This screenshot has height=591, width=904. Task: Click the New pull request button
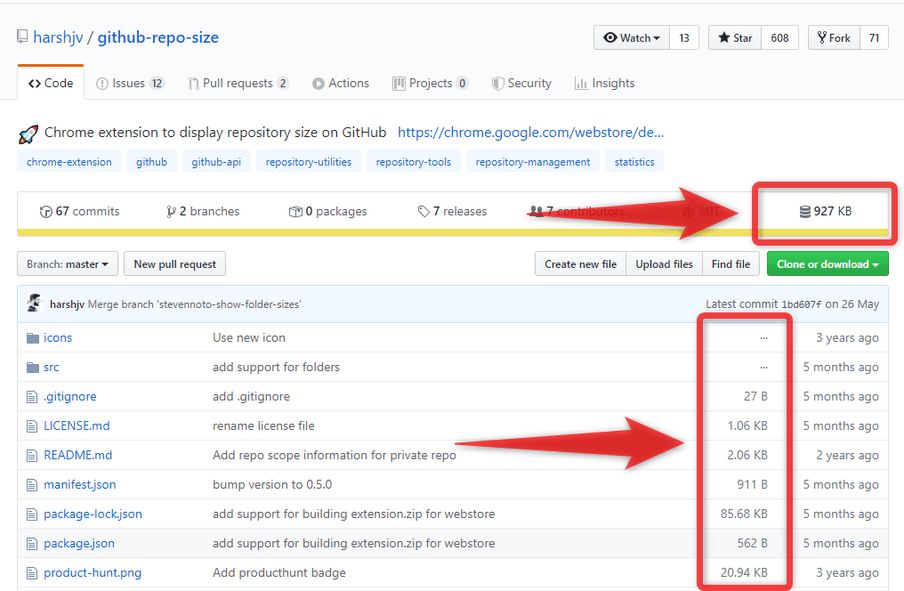click(x=175, y=264)
